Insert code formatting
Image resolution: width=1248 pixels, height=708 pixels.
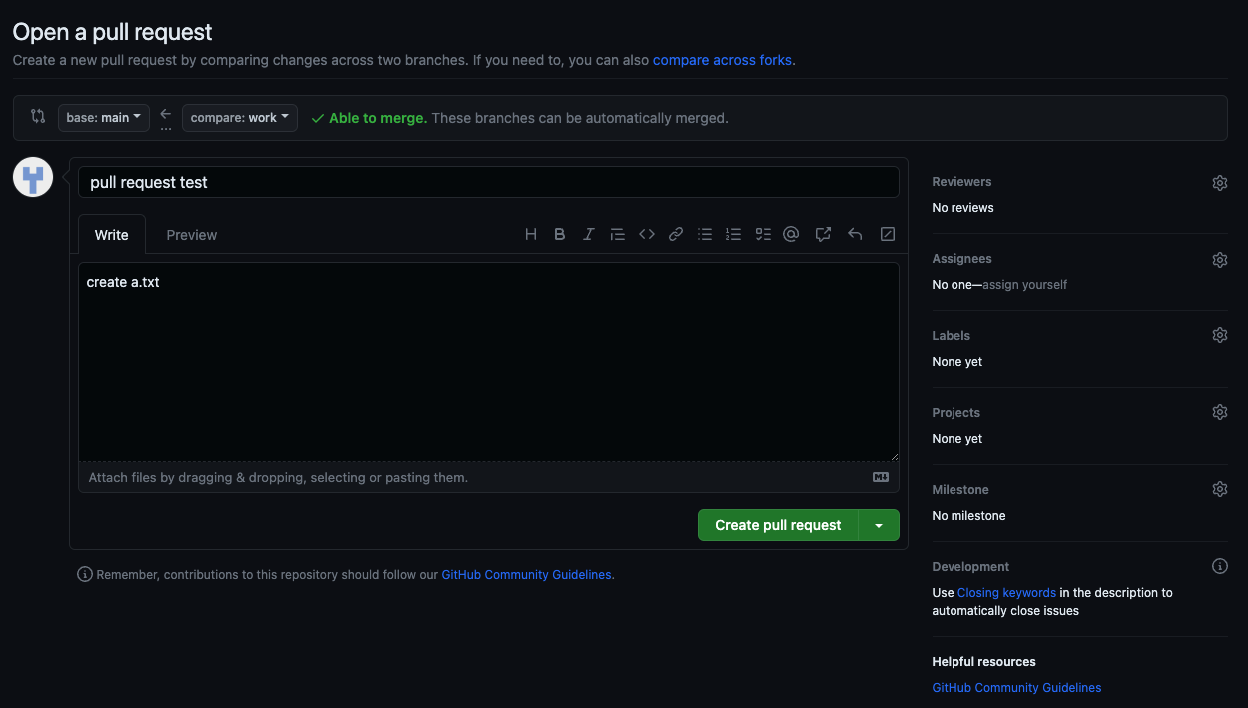(647, 234)
